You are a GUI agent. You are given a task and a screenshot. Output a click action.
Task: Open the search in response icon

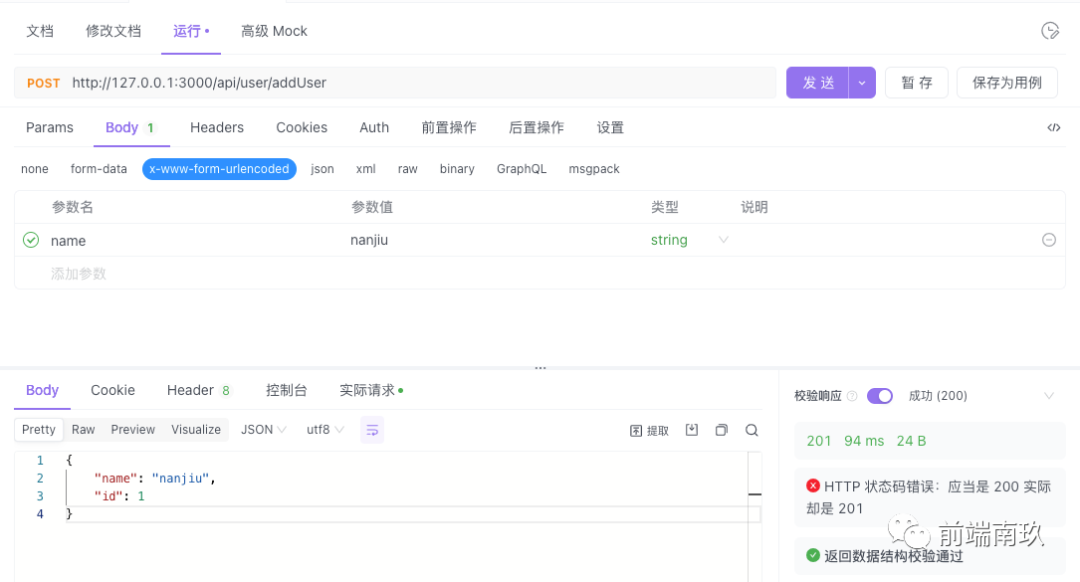(x=751, y=429)
